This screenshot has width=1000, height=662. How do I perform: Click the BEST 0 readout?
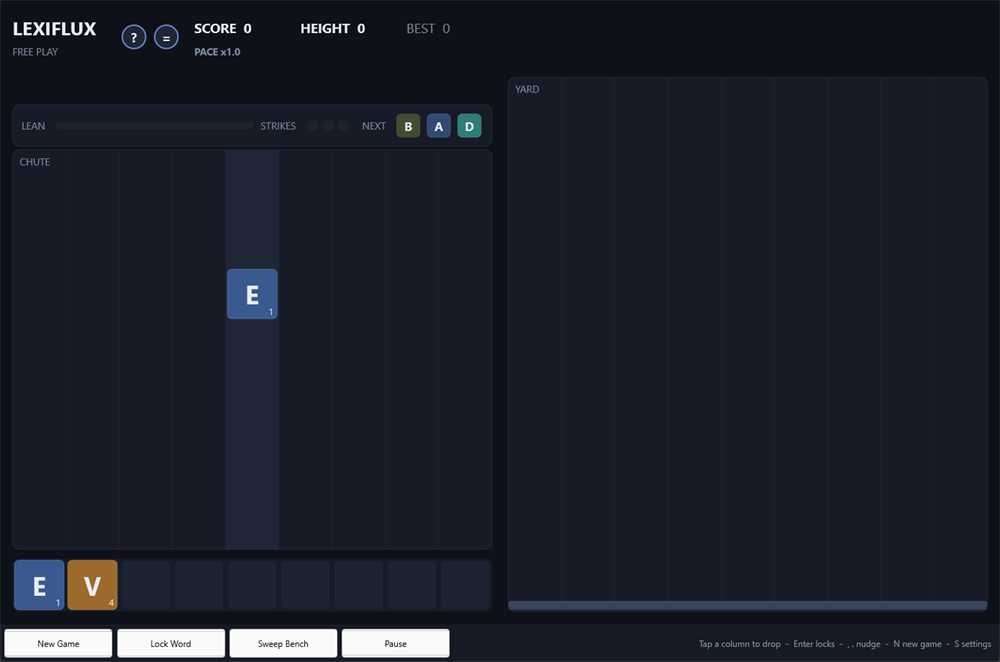pyautogui.click(x=428, y=29)
